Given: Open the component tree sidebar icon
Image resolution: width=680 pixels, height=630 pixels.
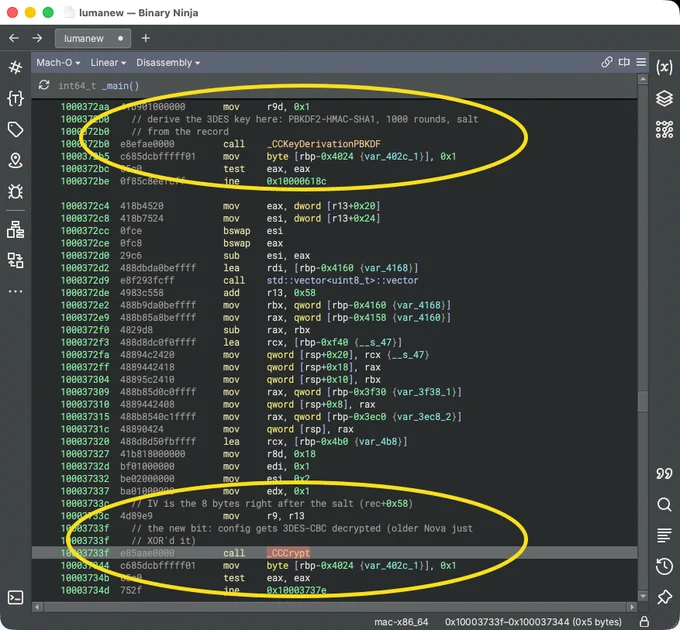Looking at the screenshot, I should click(16, 229).
